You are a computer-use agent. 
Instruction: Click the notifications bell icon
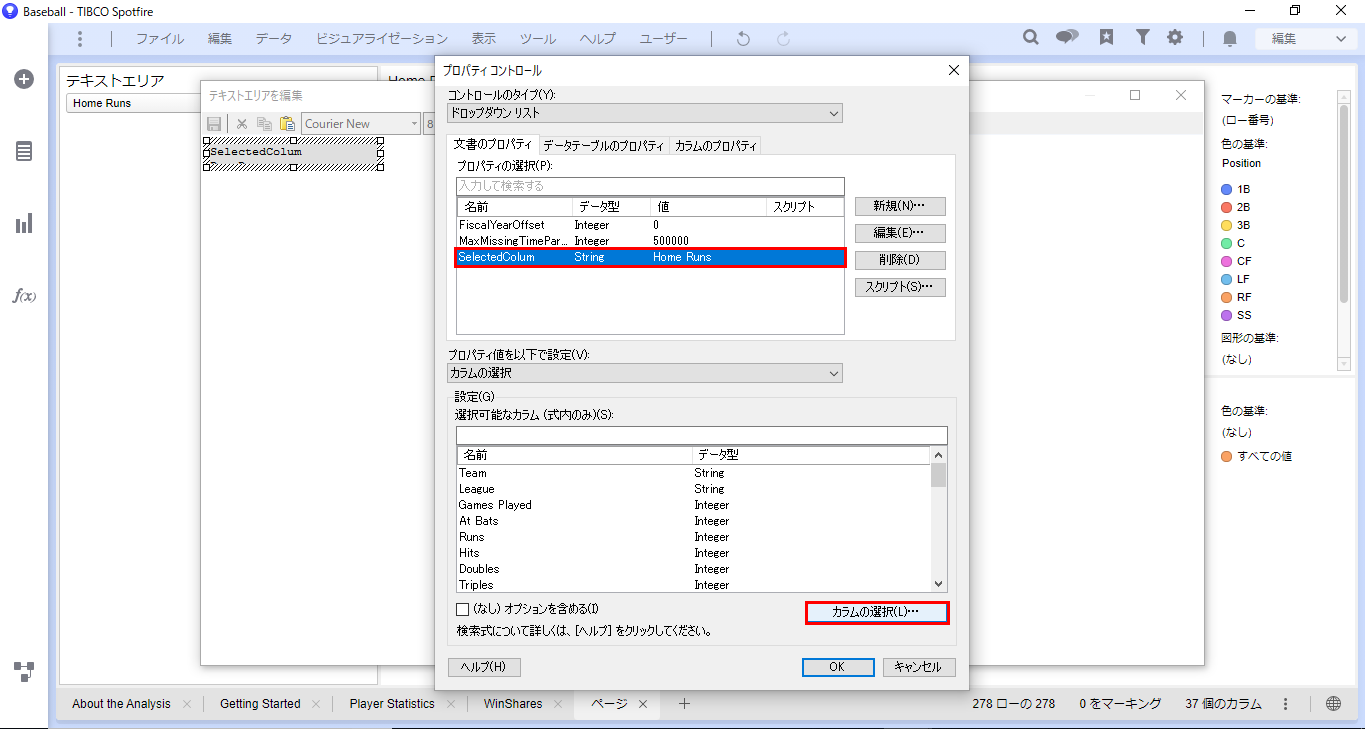(1230, 39)
